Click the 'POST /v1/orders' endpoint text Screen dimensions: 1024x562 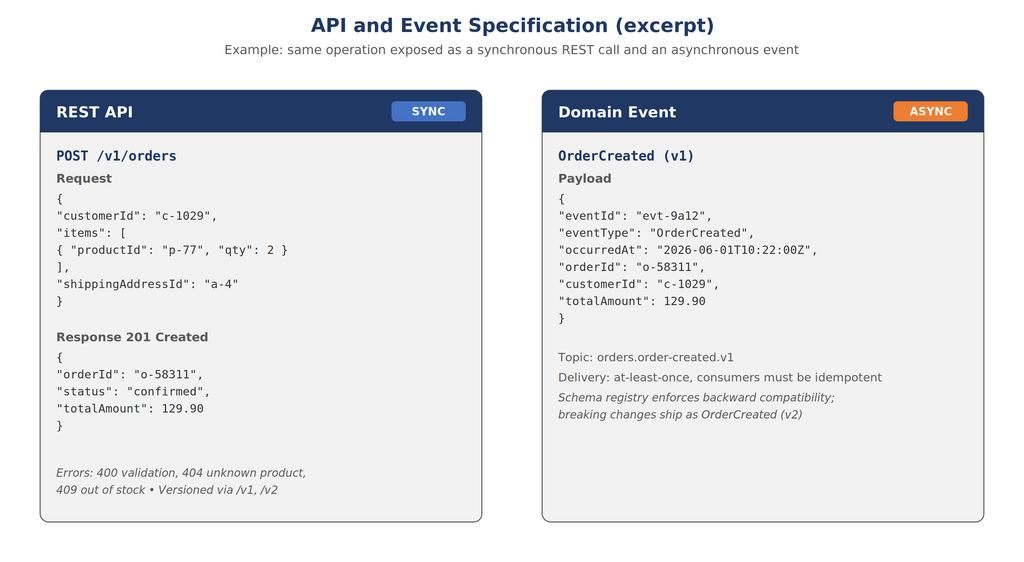(x=116, y=156)
